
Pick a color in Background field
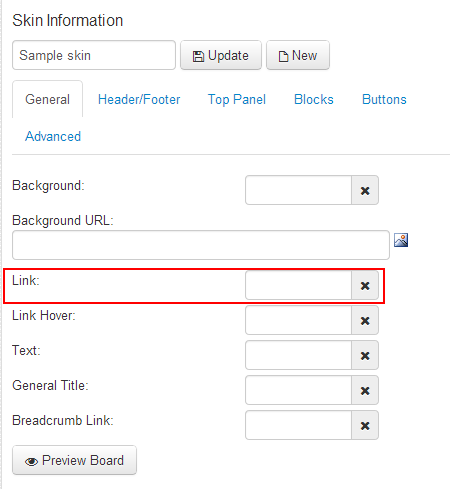(298, 190)
